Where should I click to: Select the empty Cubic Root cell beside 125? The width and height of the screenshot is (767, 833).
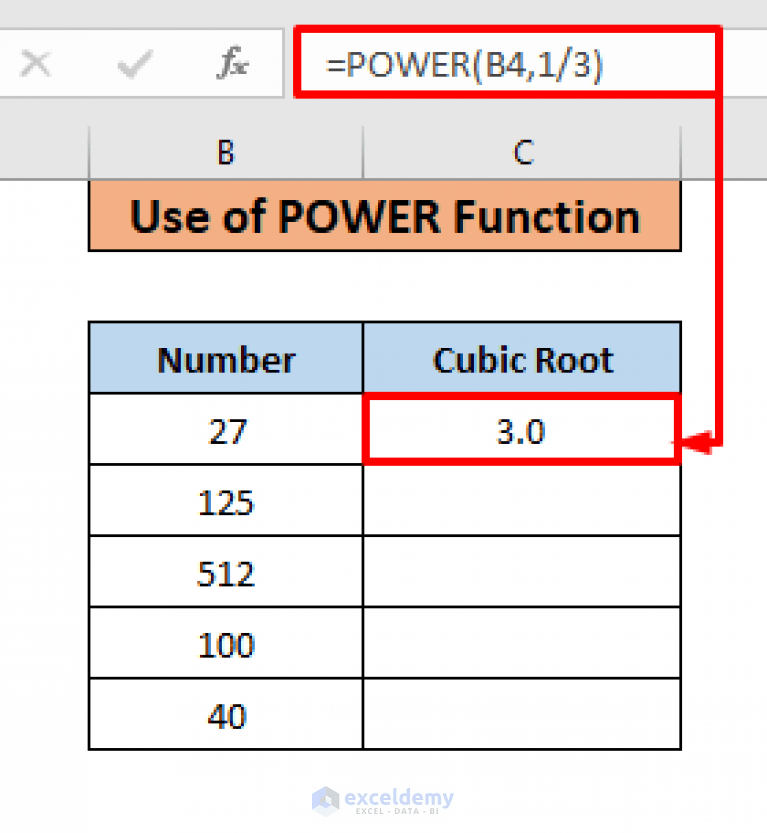[522, 500]
